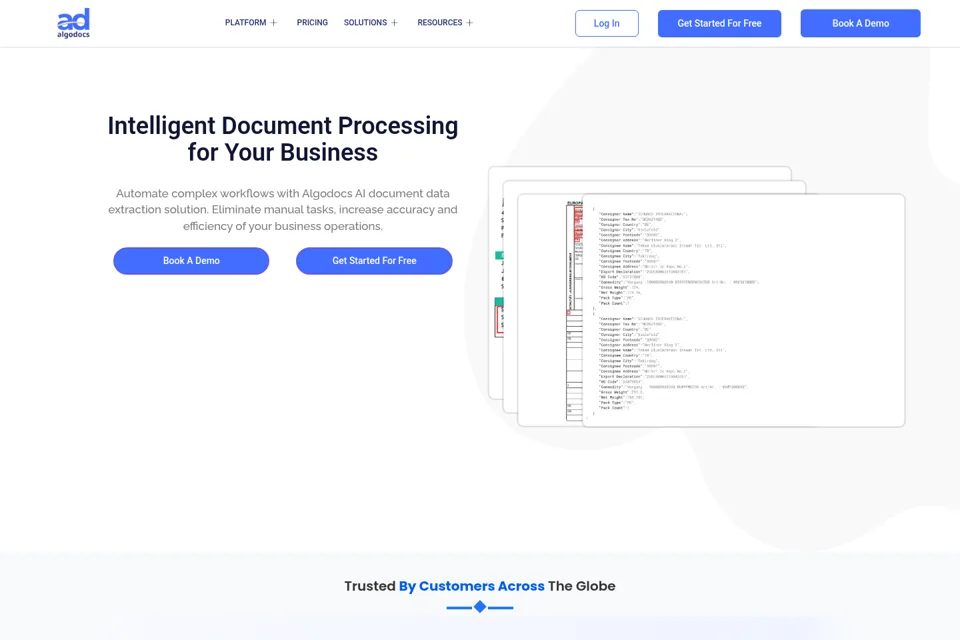Click the Intelligent Document Processing headline
The width and height of the screenshot is (960, 640).
pyautogui.click(x=283, y=139)
